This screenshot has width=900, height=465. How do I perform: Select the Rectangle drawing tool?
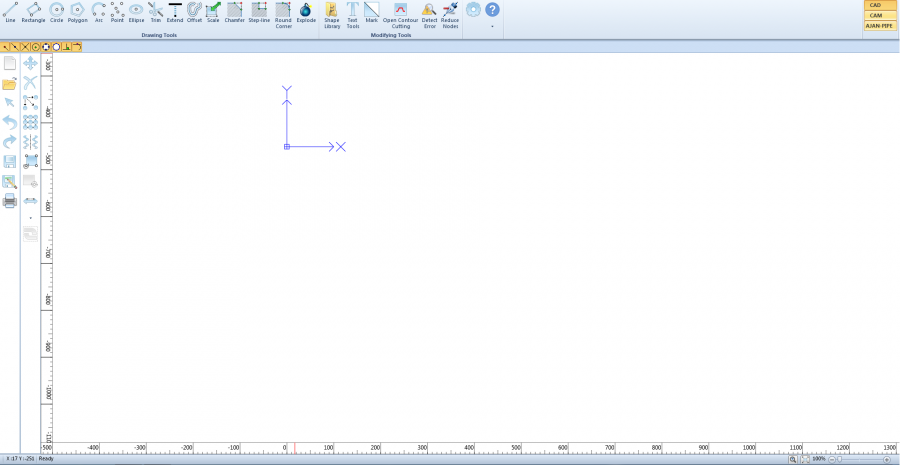pos(33,12)
